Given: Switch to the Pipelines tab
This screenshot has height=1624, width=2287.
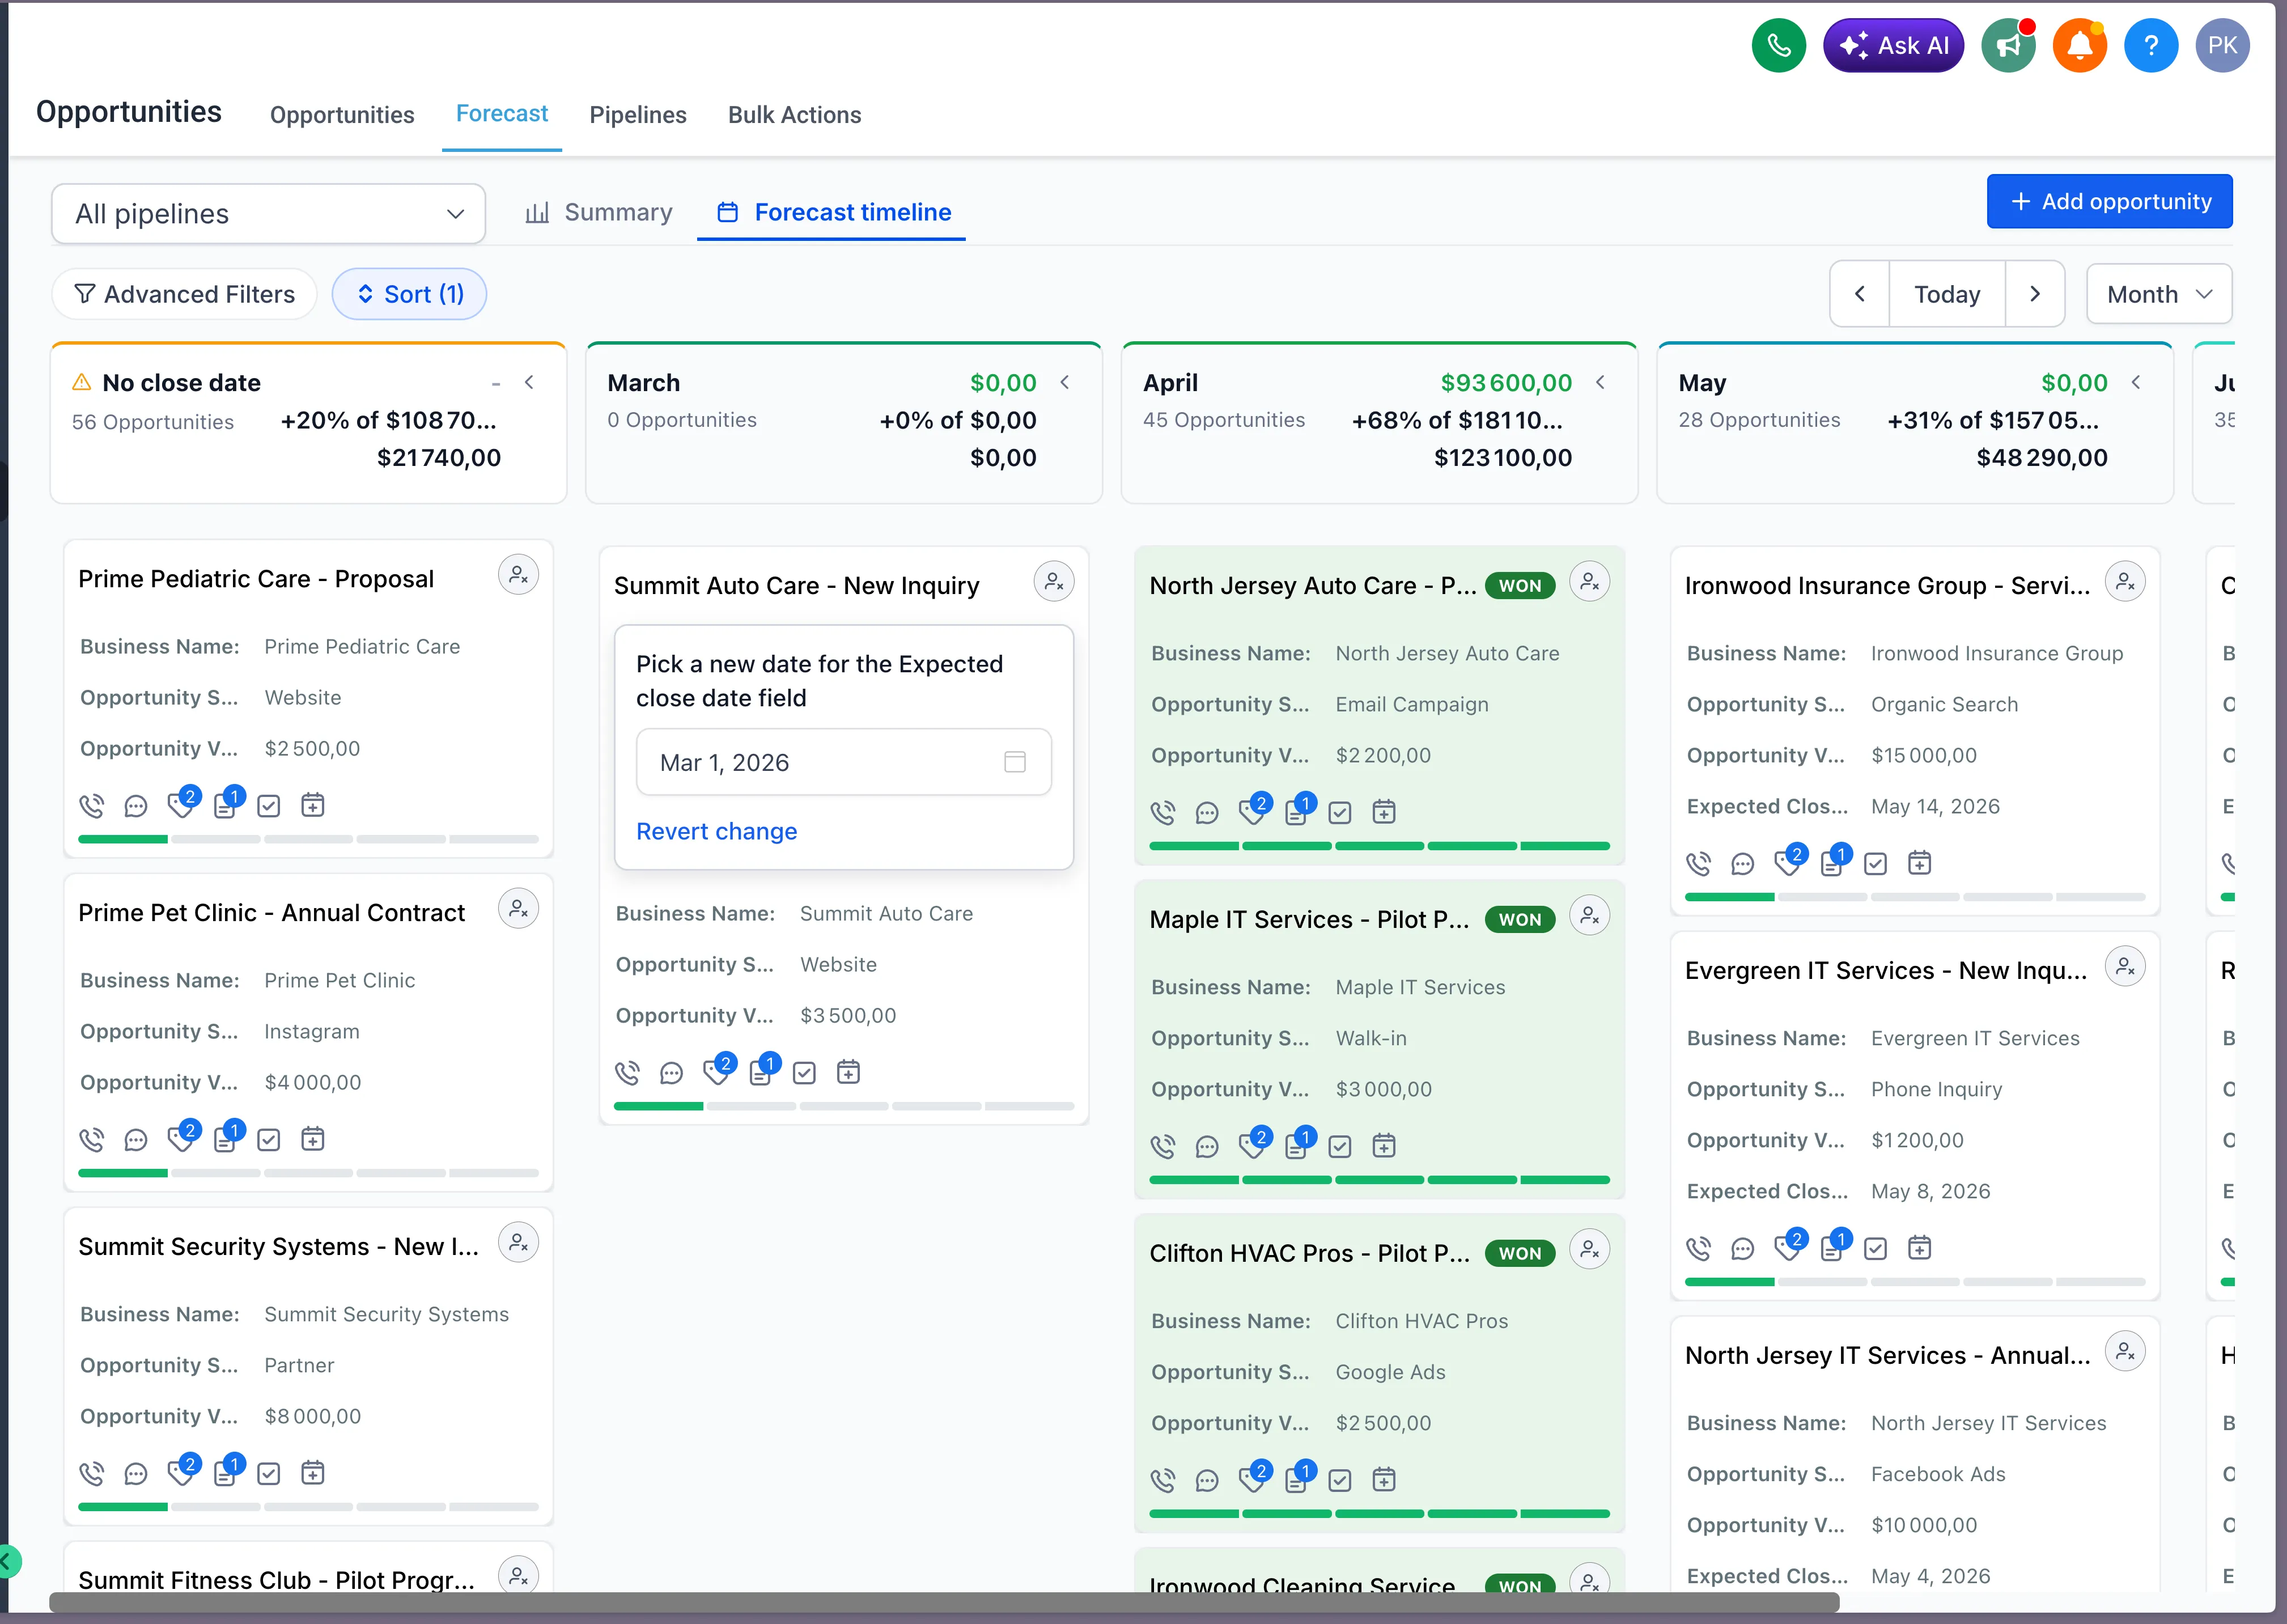Looking at the screenshot, I should (637, 115).
